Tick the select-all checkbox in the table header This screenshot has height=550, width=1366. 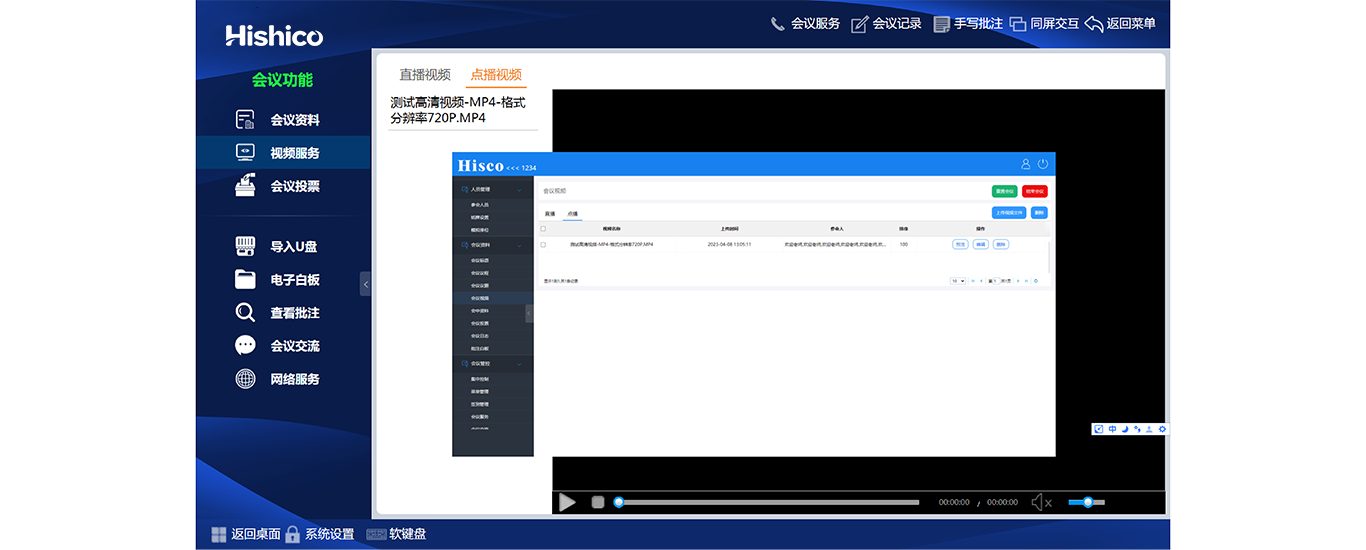[543, 229]
